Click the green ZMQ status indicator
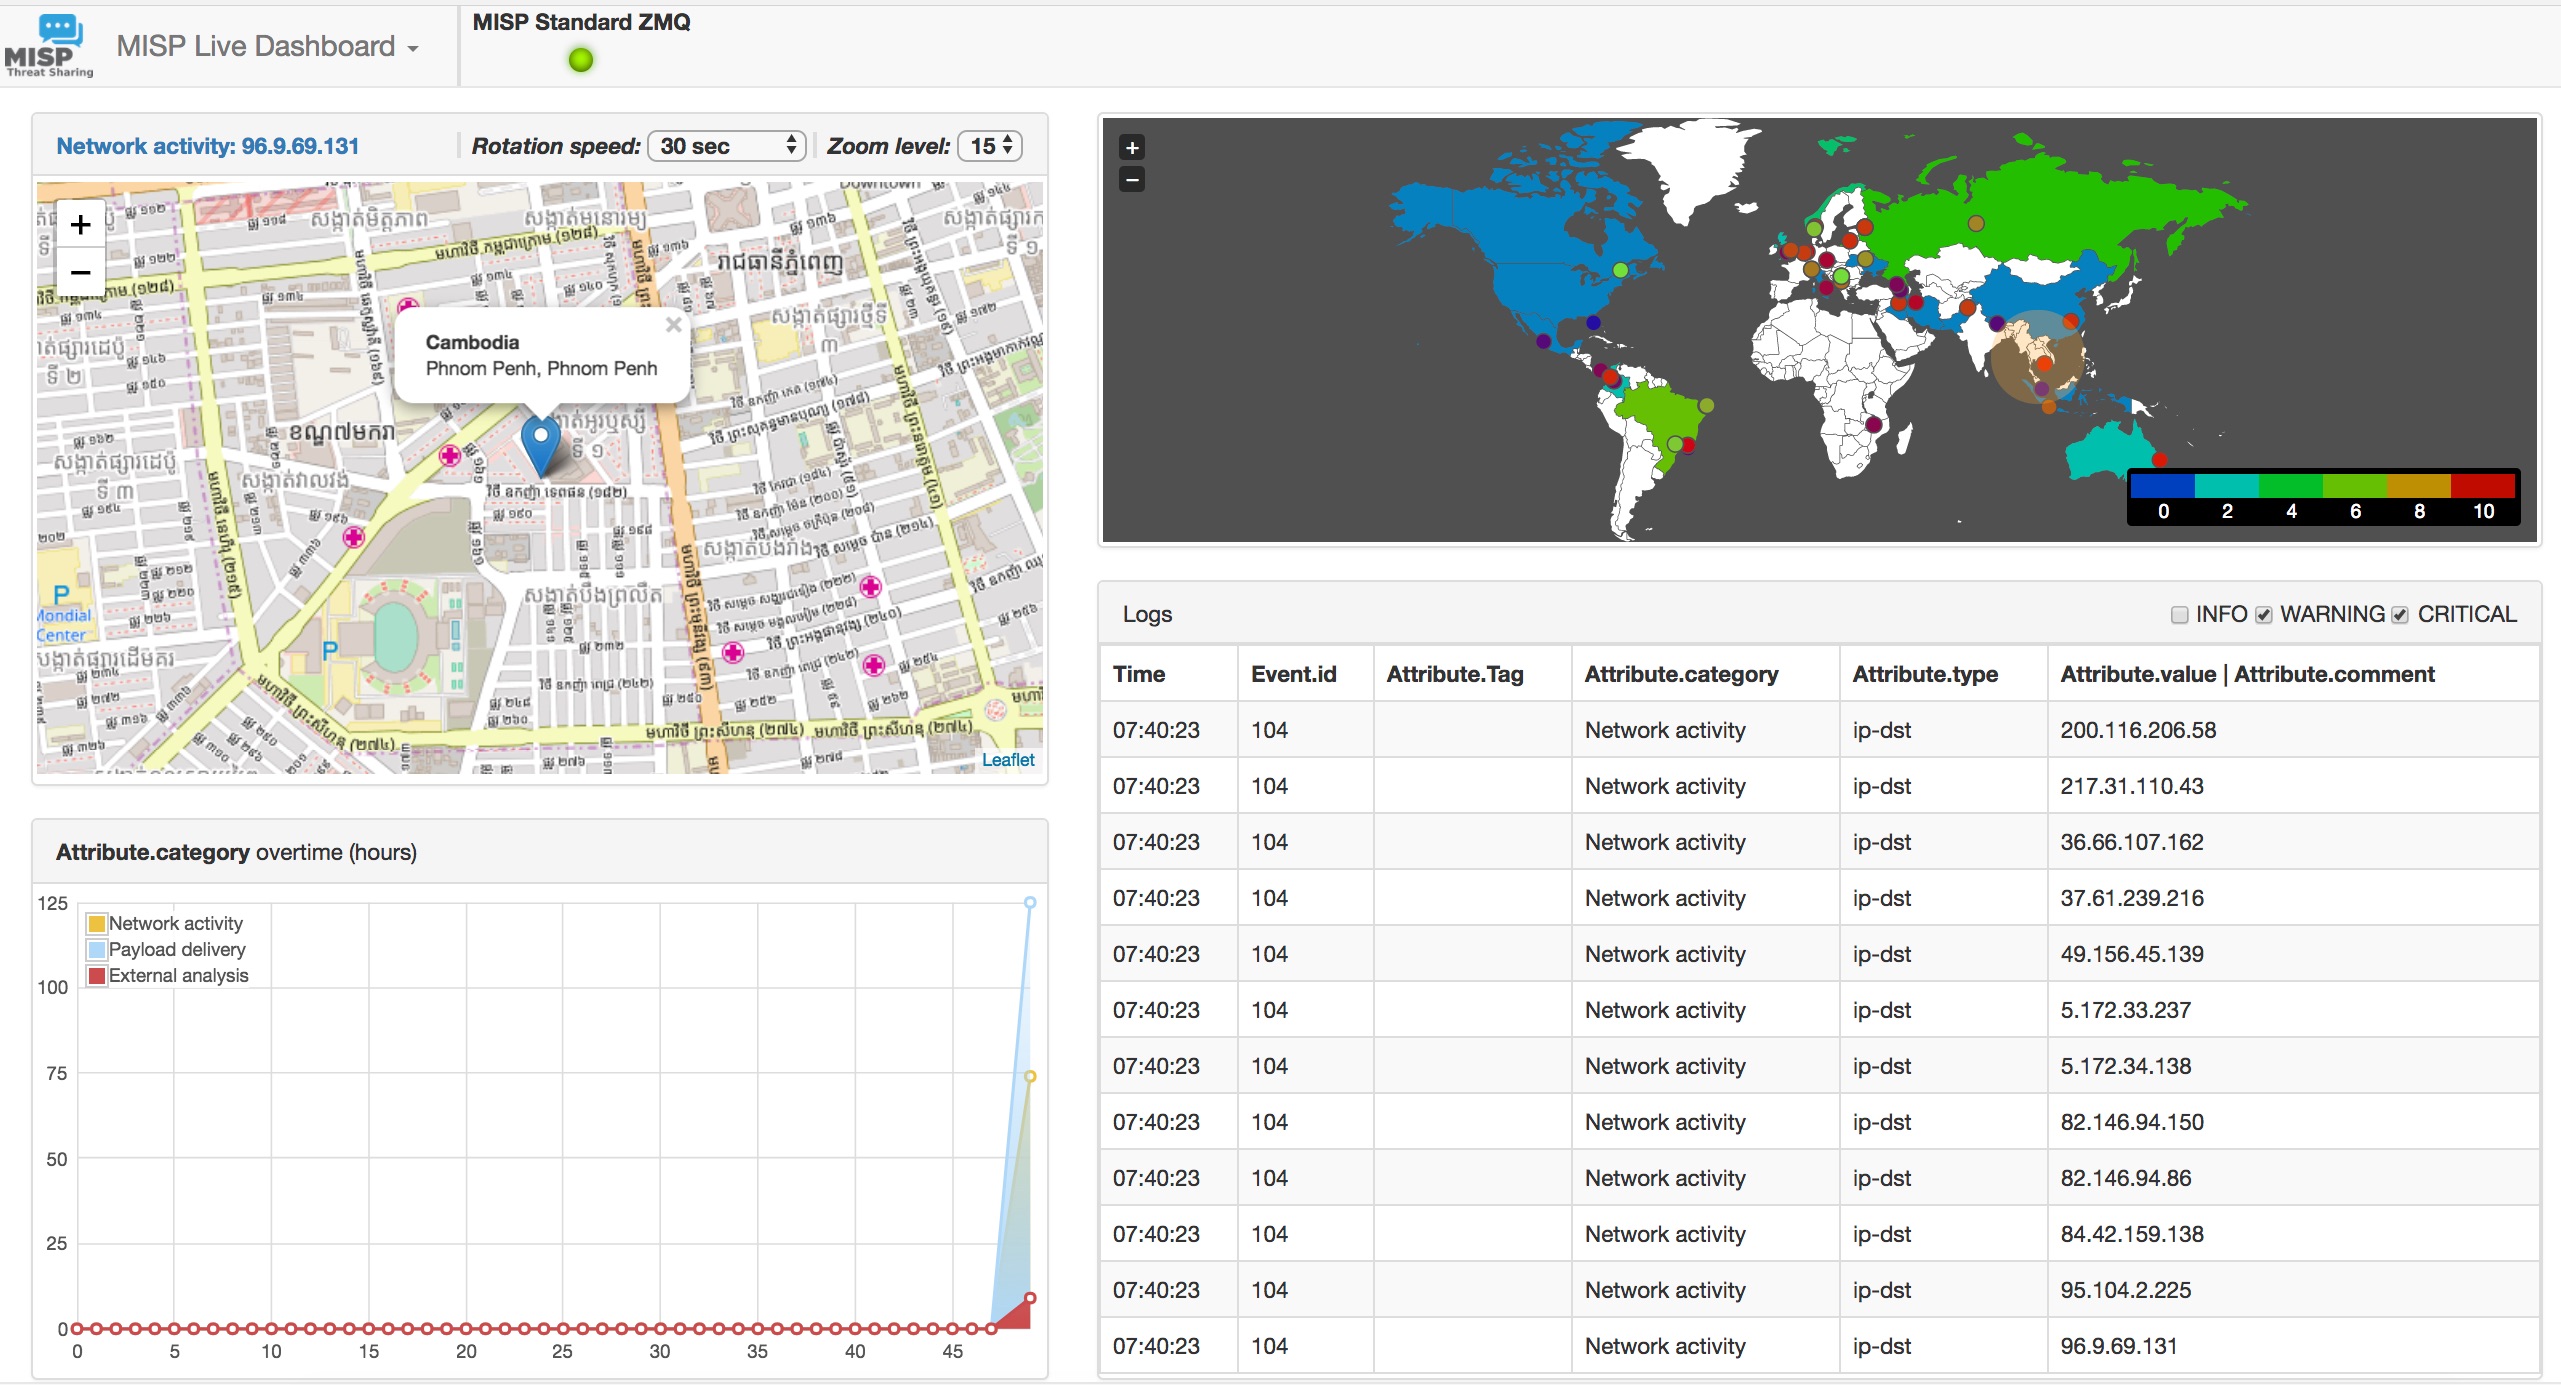This screenshot has width=2561, height=1385. 580,60
